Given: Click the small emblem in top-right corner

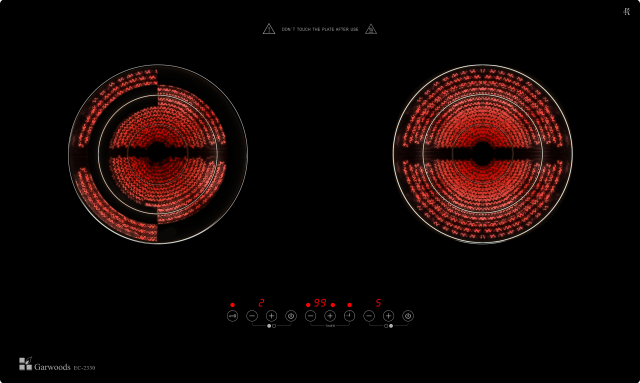Looking at the screenshot, I should coord(626,11).
